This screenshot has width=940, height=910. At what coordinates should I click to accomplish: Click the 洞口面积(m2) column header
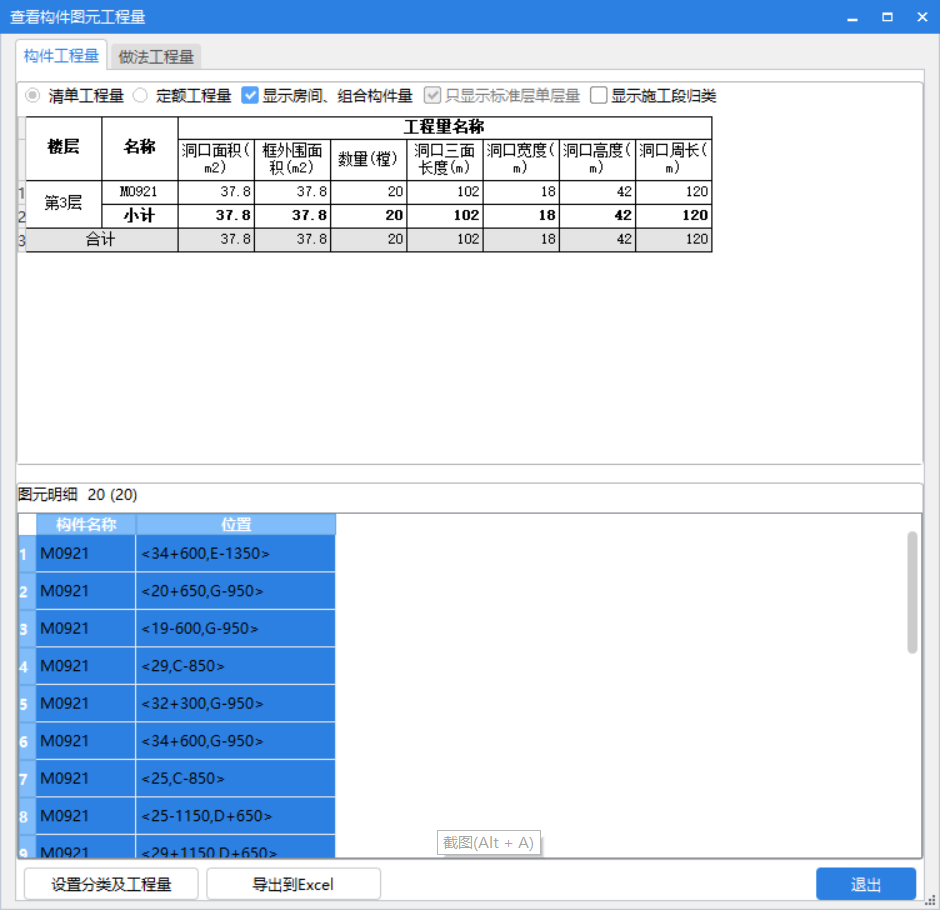click(216, 159)
